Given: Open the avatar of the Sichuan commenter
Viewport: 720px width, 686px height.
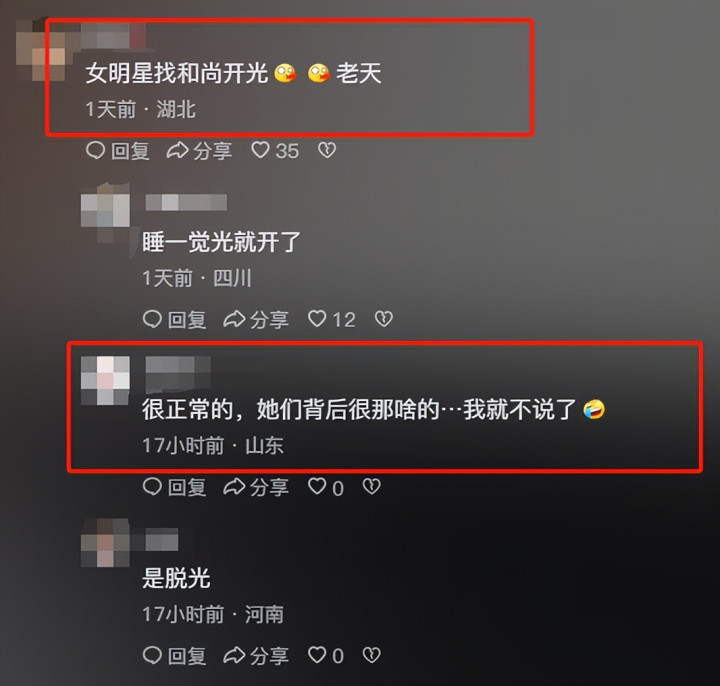Looking at the screenshot, I should [105, 212].
